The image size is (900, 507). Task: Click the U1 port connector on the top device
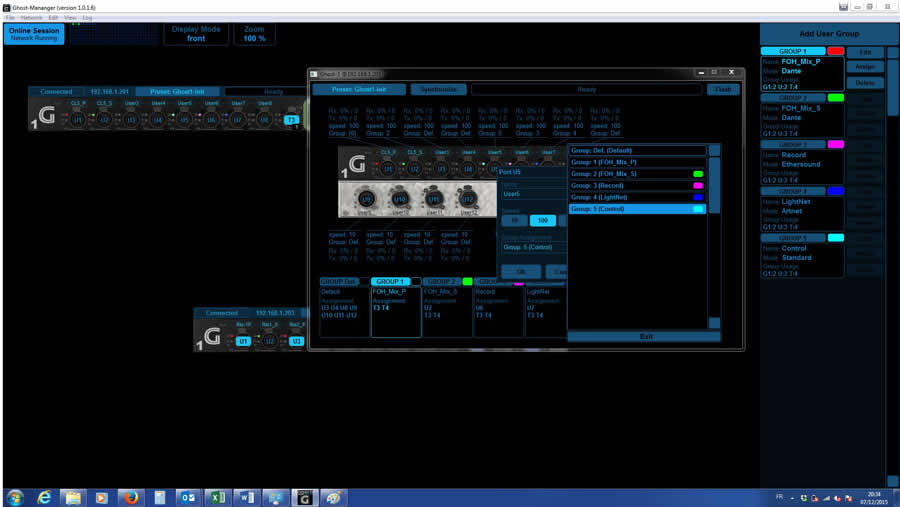pos(78,120)
